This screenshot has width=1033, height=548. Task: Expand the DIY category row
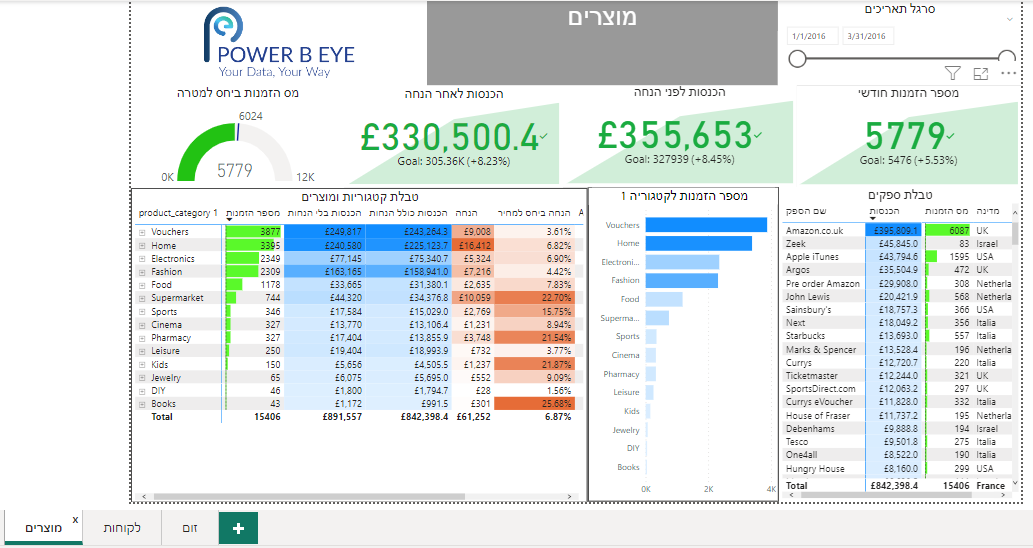tap(142, 391)
